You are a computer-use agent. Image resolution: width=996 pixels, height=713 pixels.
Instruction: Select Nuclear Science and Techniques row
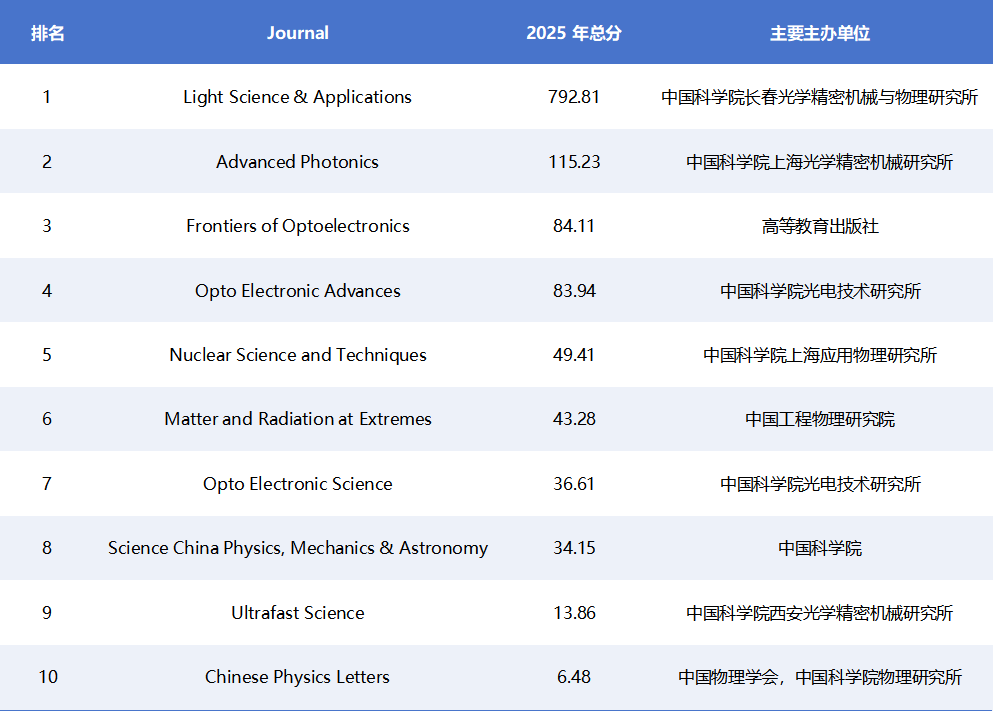click(297, 355)
